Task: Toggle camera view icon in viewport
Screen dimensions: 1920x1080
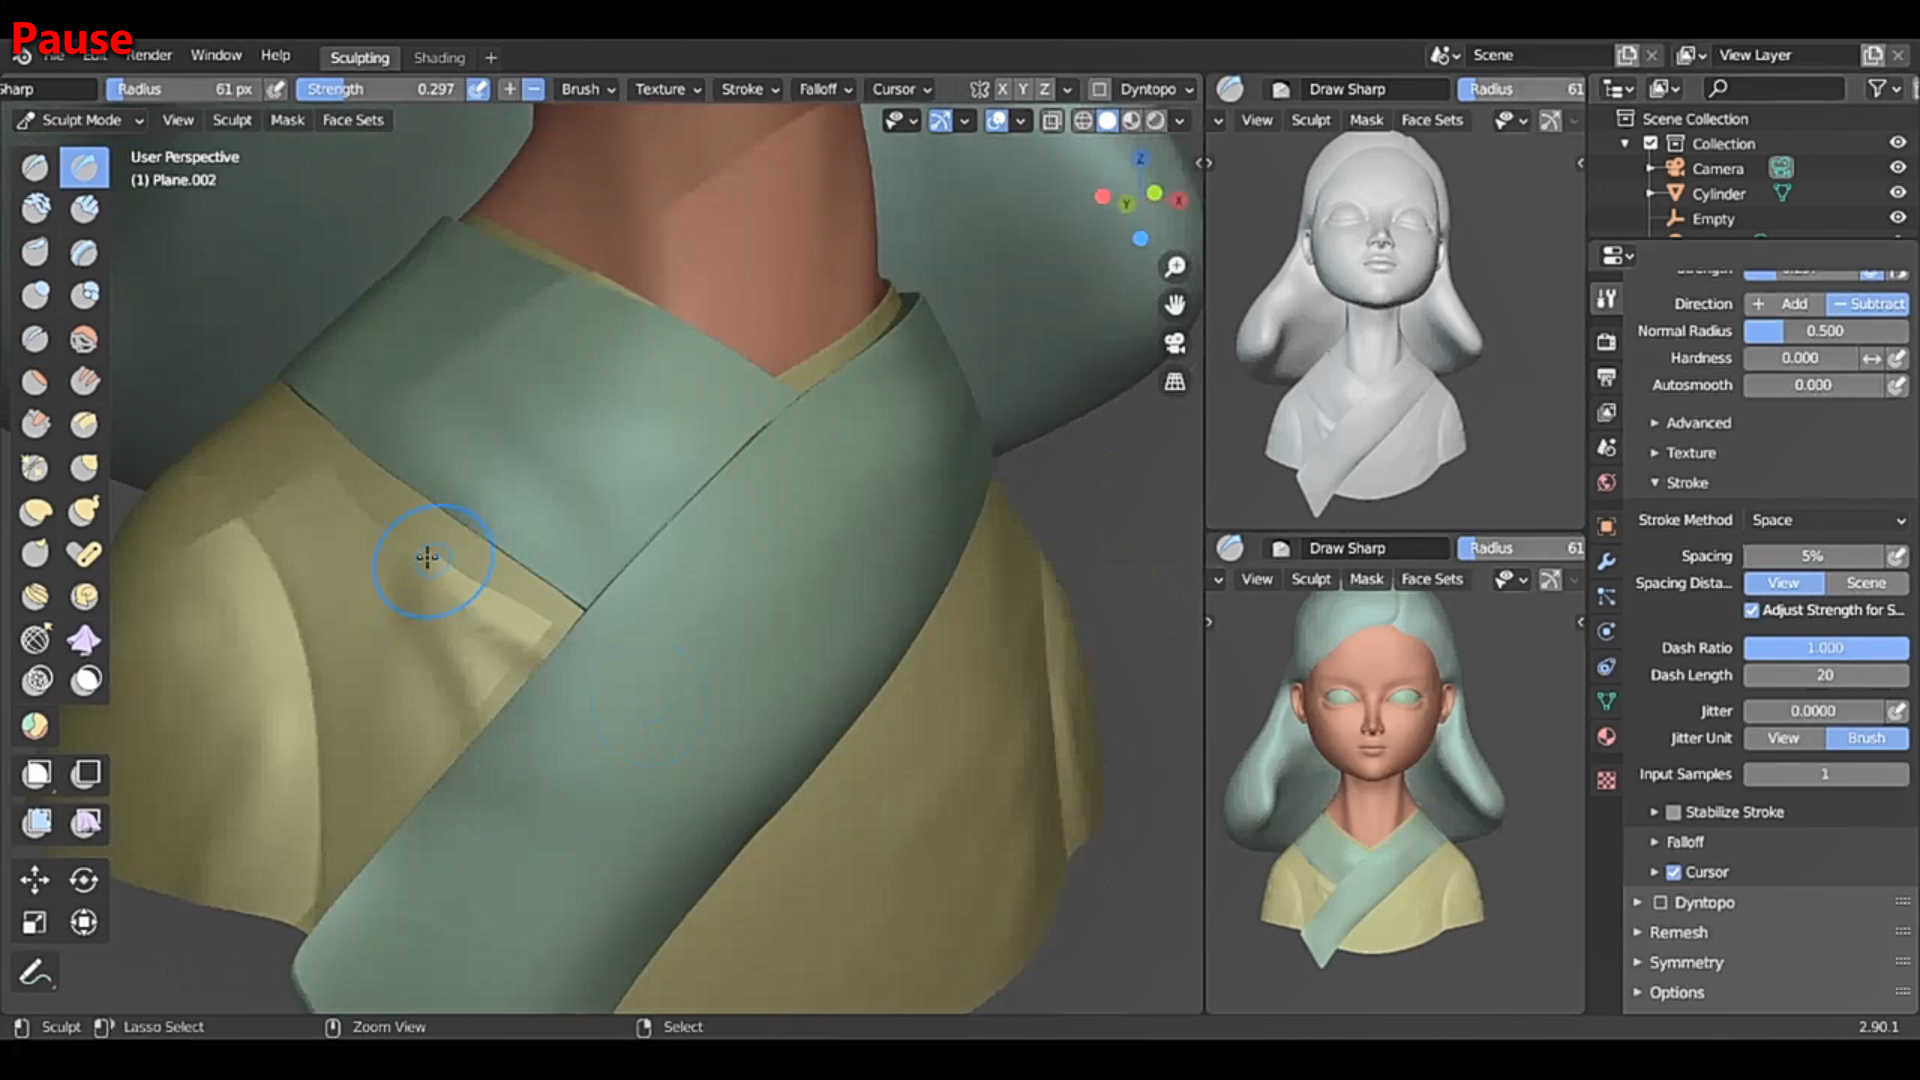Action: 1175,343
